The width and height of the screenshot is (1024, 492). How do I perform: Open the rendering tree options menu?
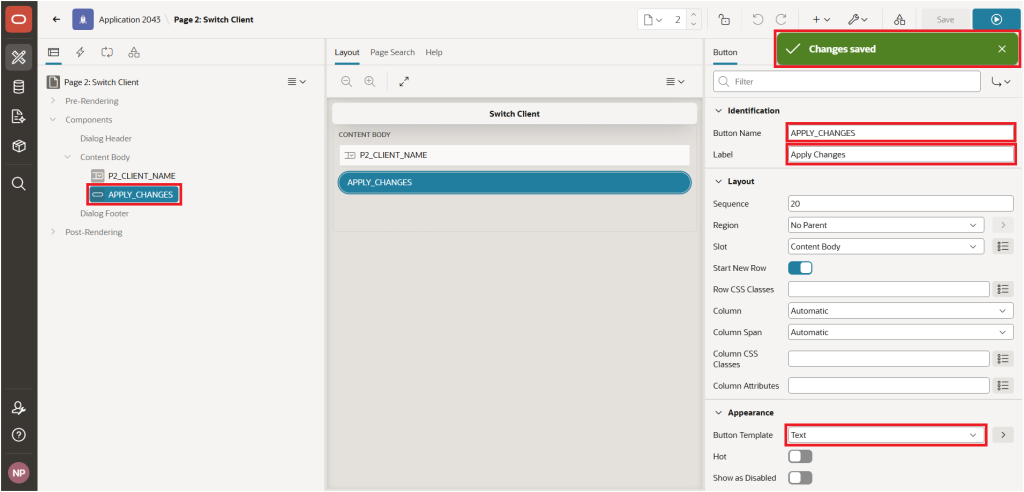296,82
